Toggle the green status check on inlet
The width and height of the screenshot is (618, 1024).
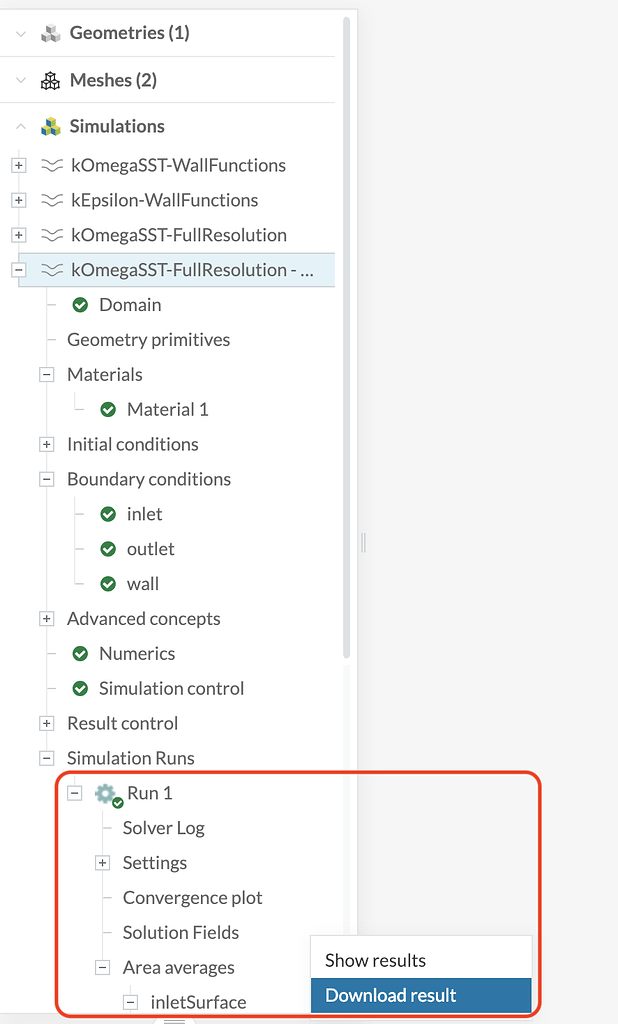pyautogui.click(x=108, y=513)
